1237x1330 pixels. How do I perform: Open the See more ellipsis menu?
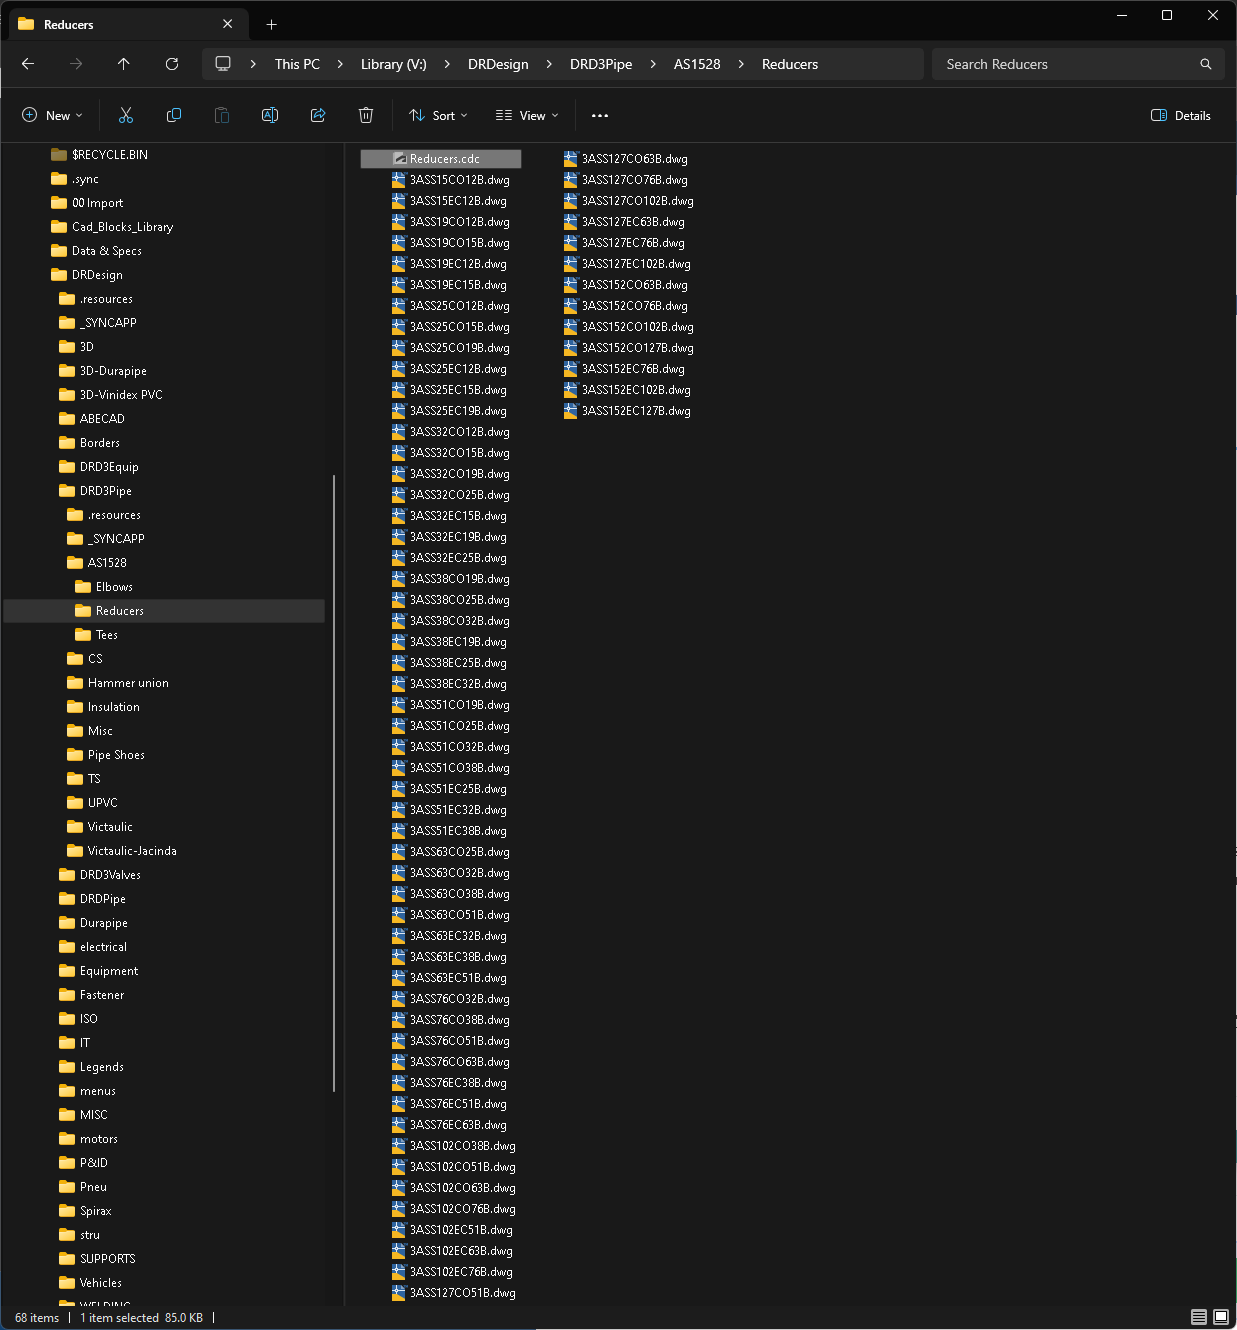(600, 116)
